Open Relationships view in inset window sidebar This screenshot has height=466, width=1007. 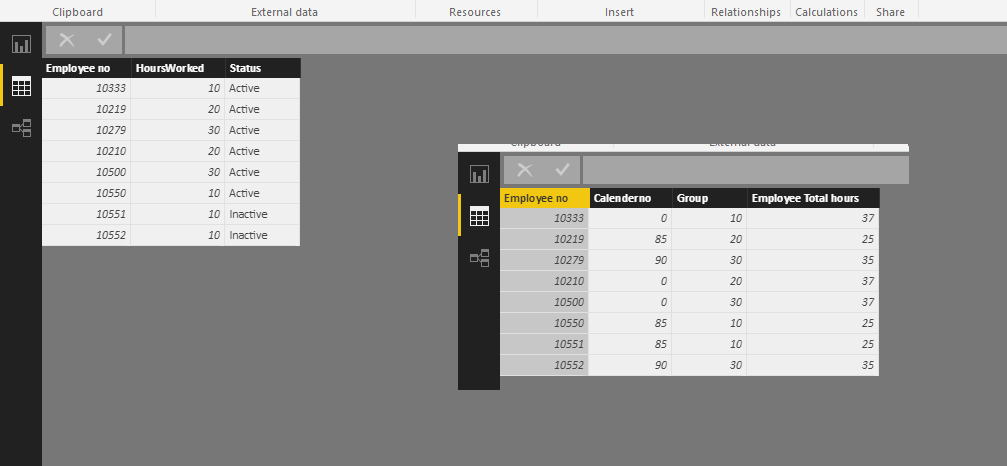[x=479, y=258]
